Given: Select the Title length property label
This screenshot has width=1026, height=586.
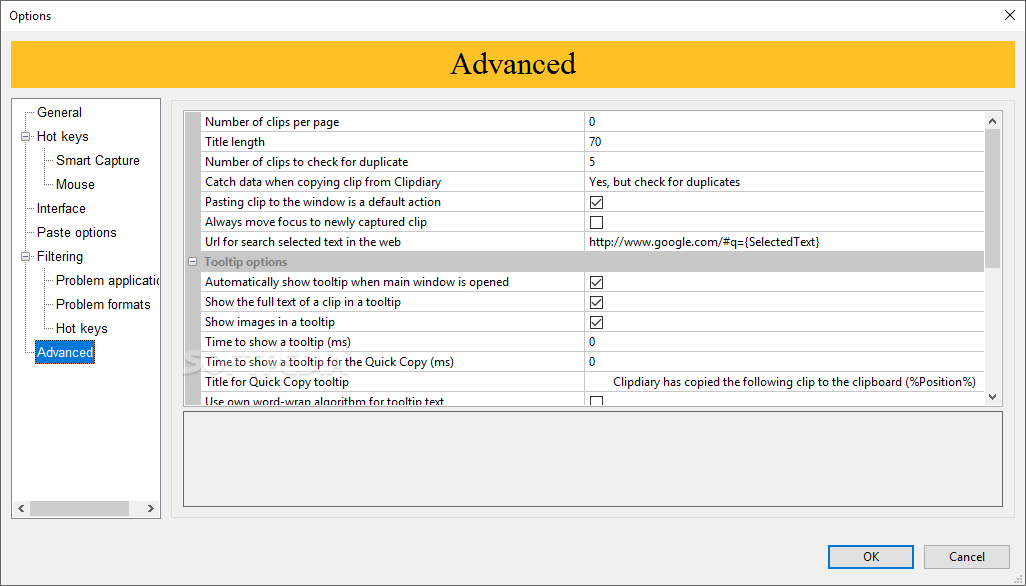Looking at the screenshot, I should point(235,142).
